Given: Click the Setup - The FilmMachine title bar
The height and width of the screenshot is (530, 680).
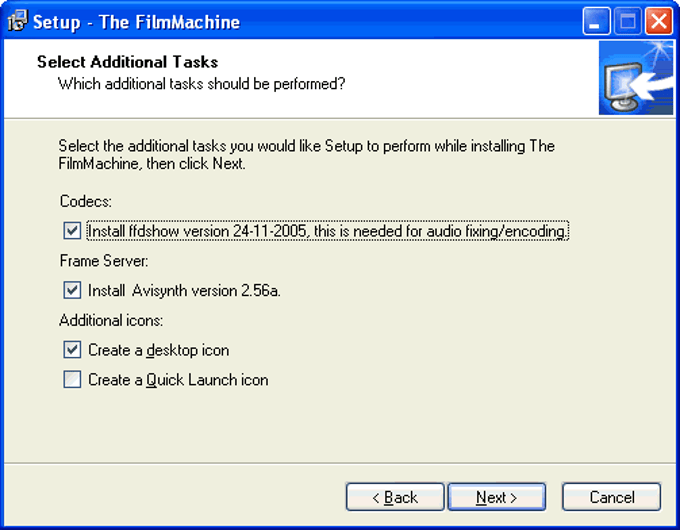Looking at the screenshot, I should (x=304, y=21).
